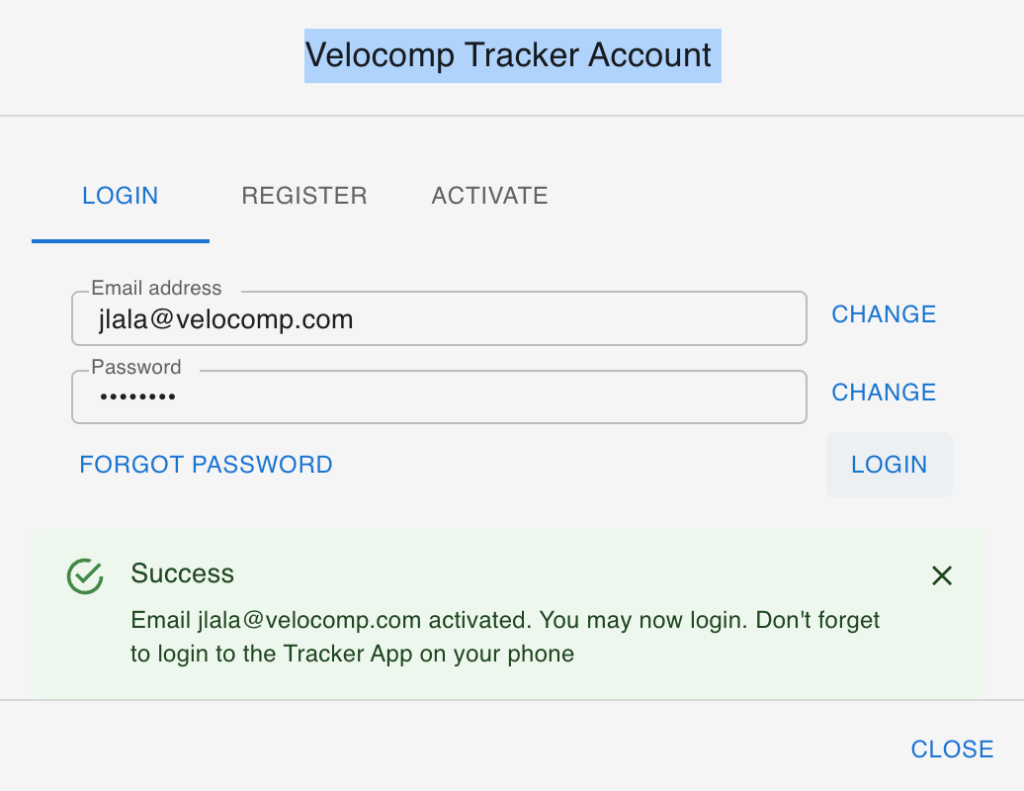Screen dimensions: 1024x791
Task: Click the green Success checkmark icon
Action: pyautogui.click(x=85, y=575)
